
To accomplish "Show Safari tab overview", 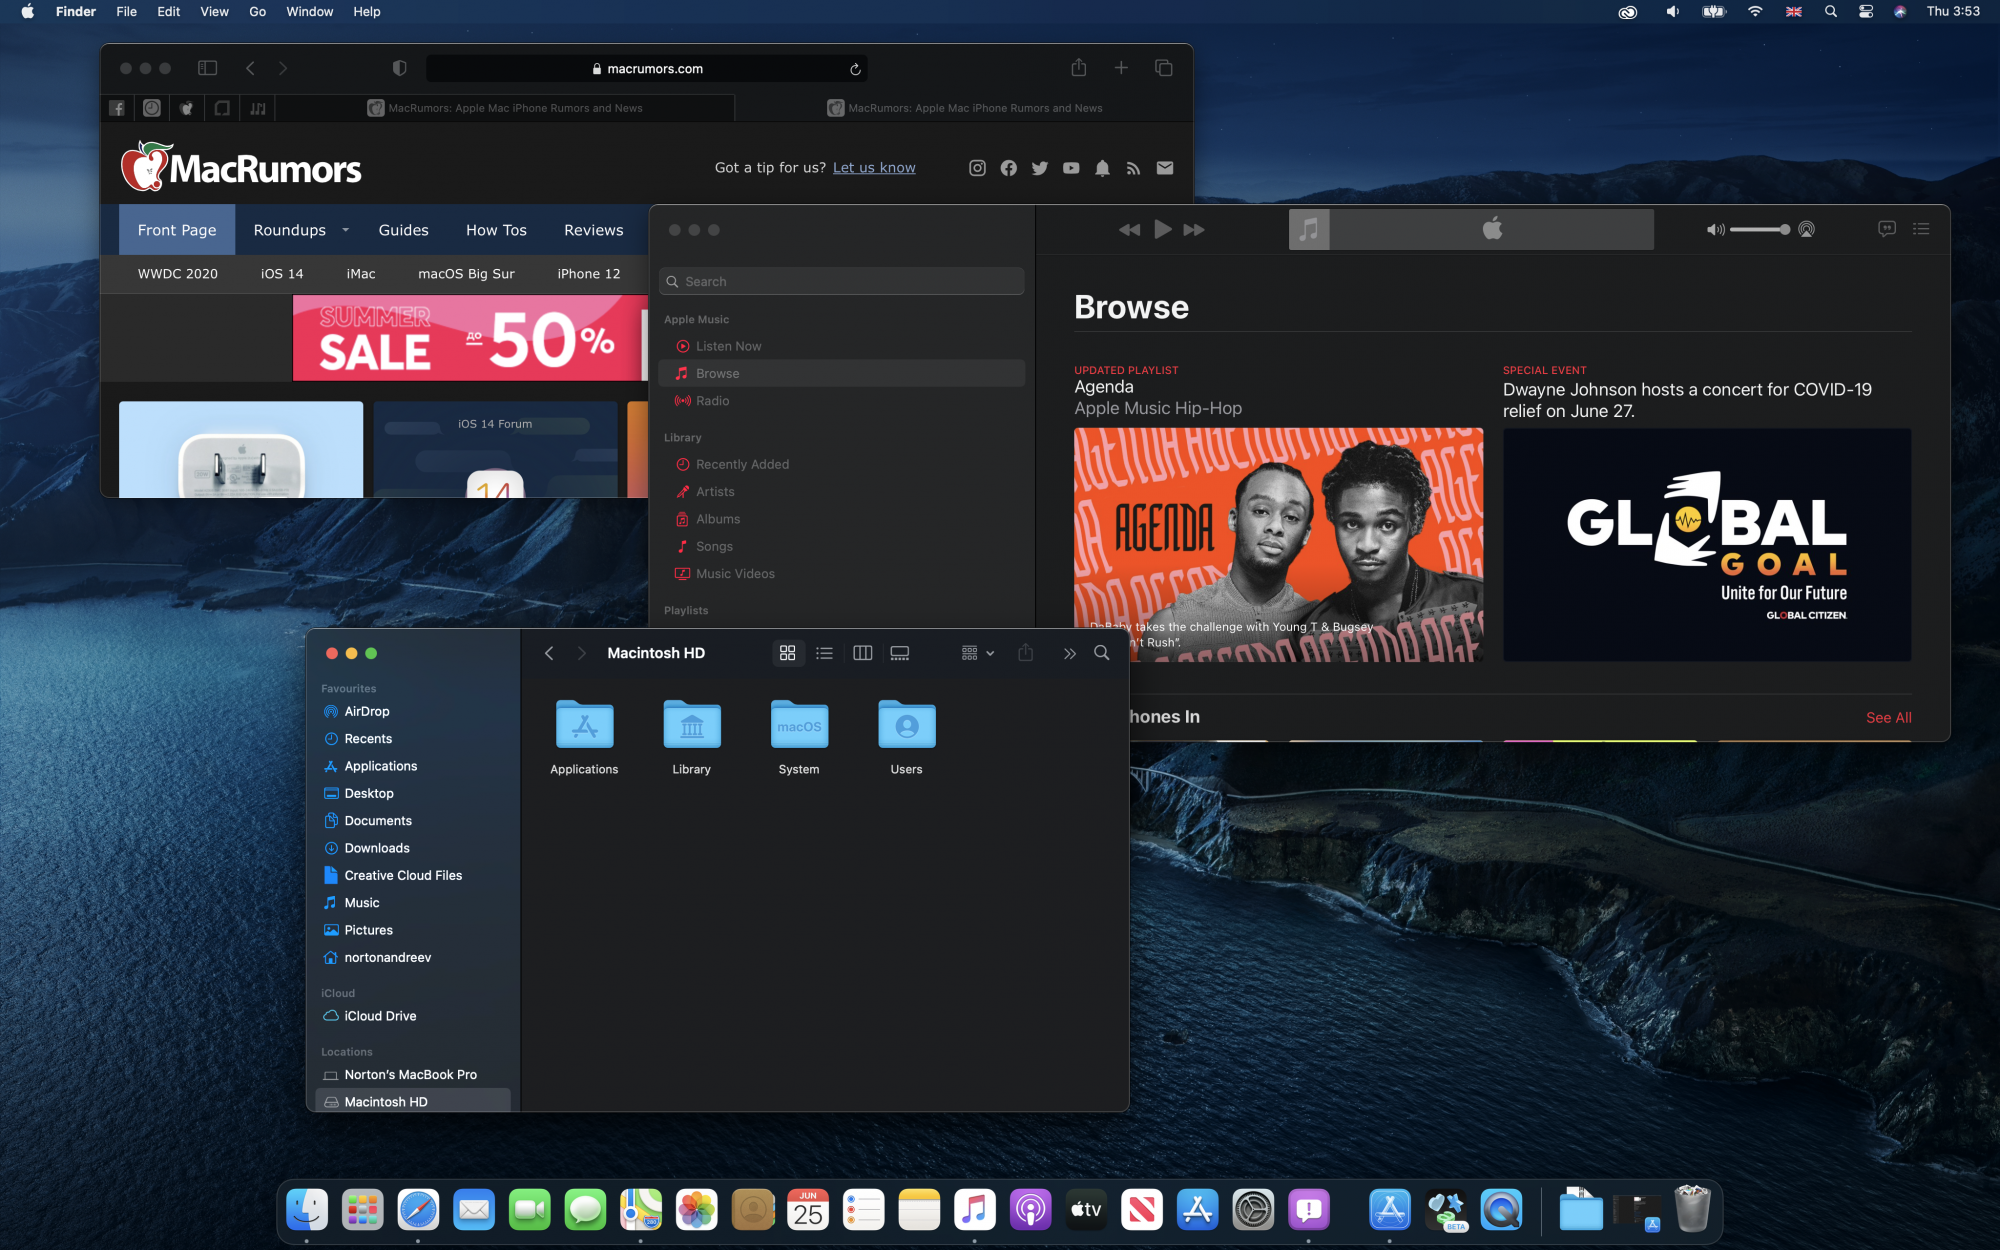I will [1163, 67].
